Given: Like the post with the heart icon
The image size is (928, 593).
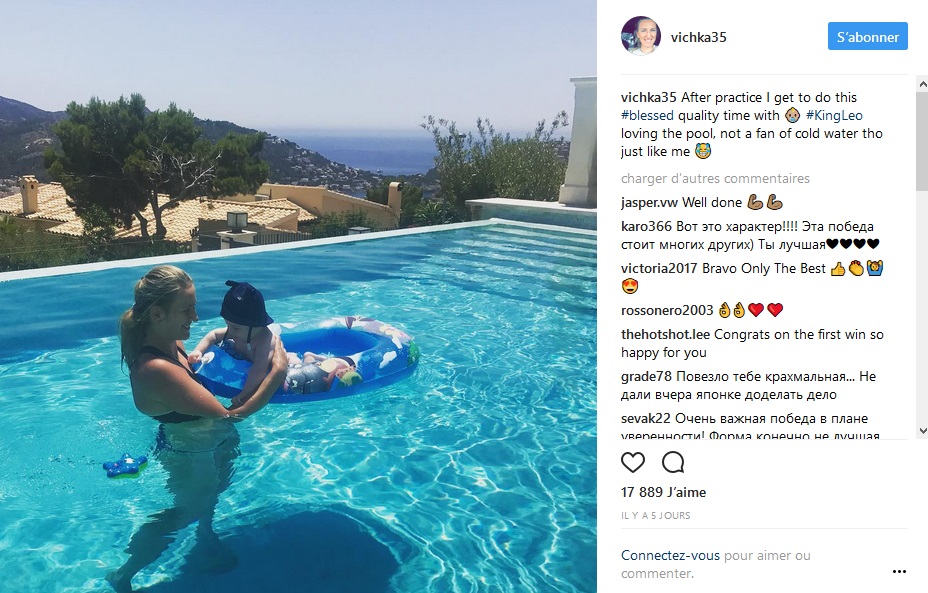Looking at the screenshot, I should pyautogui.click(x=633, y=462).
